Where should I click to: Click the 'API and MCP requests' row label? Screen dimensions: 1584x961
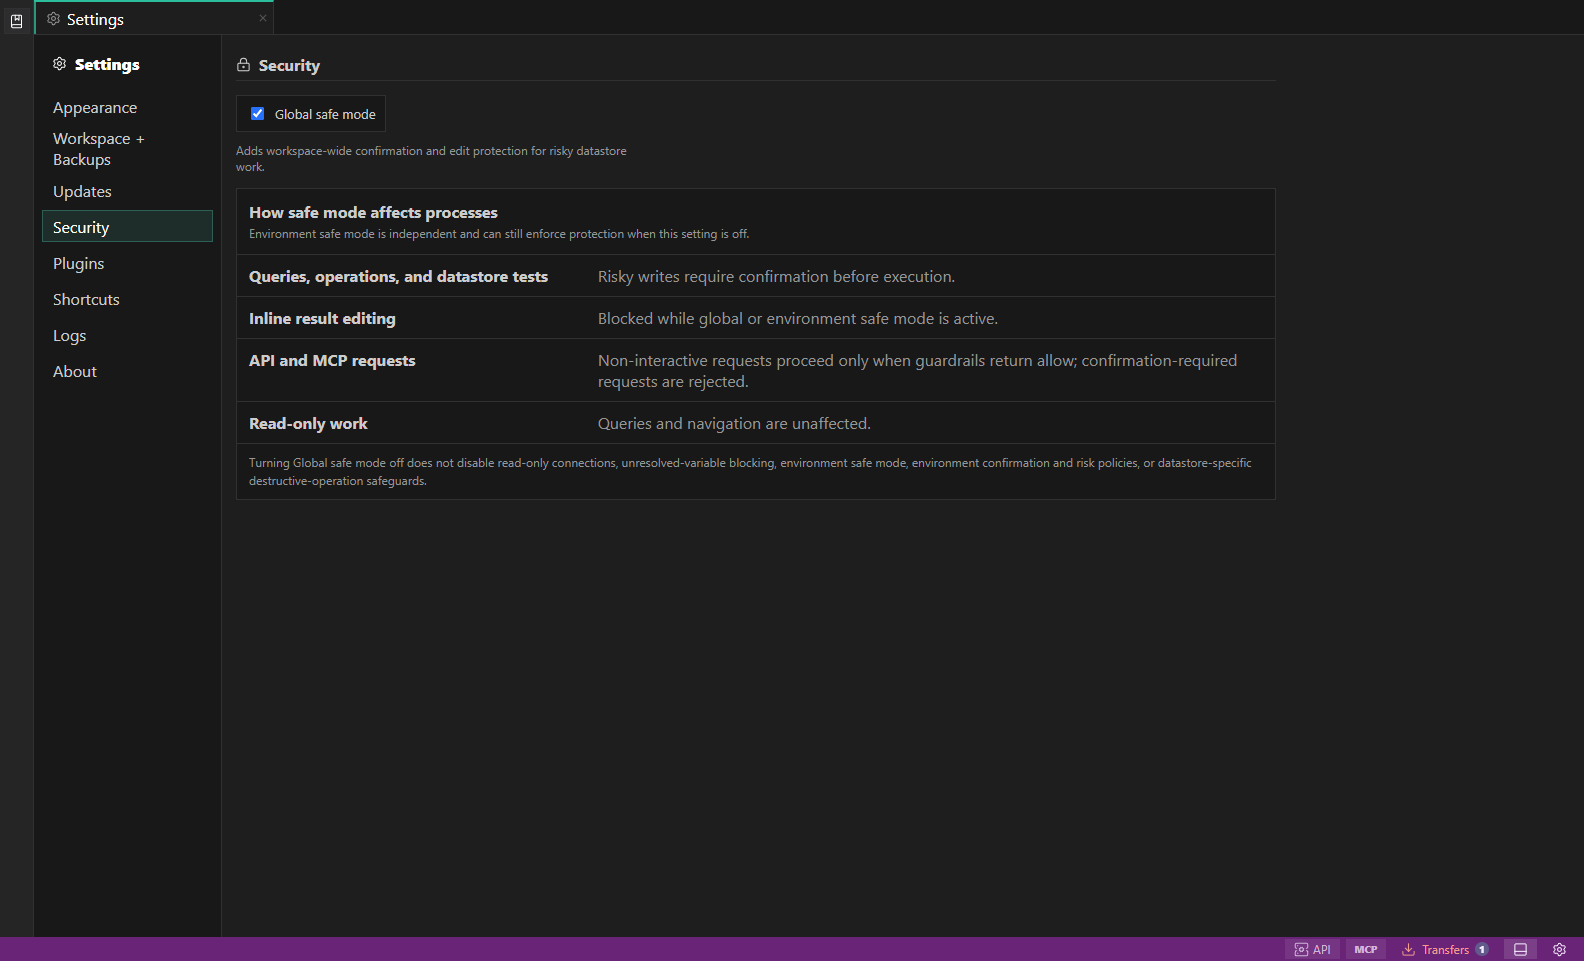pos(332,361)
